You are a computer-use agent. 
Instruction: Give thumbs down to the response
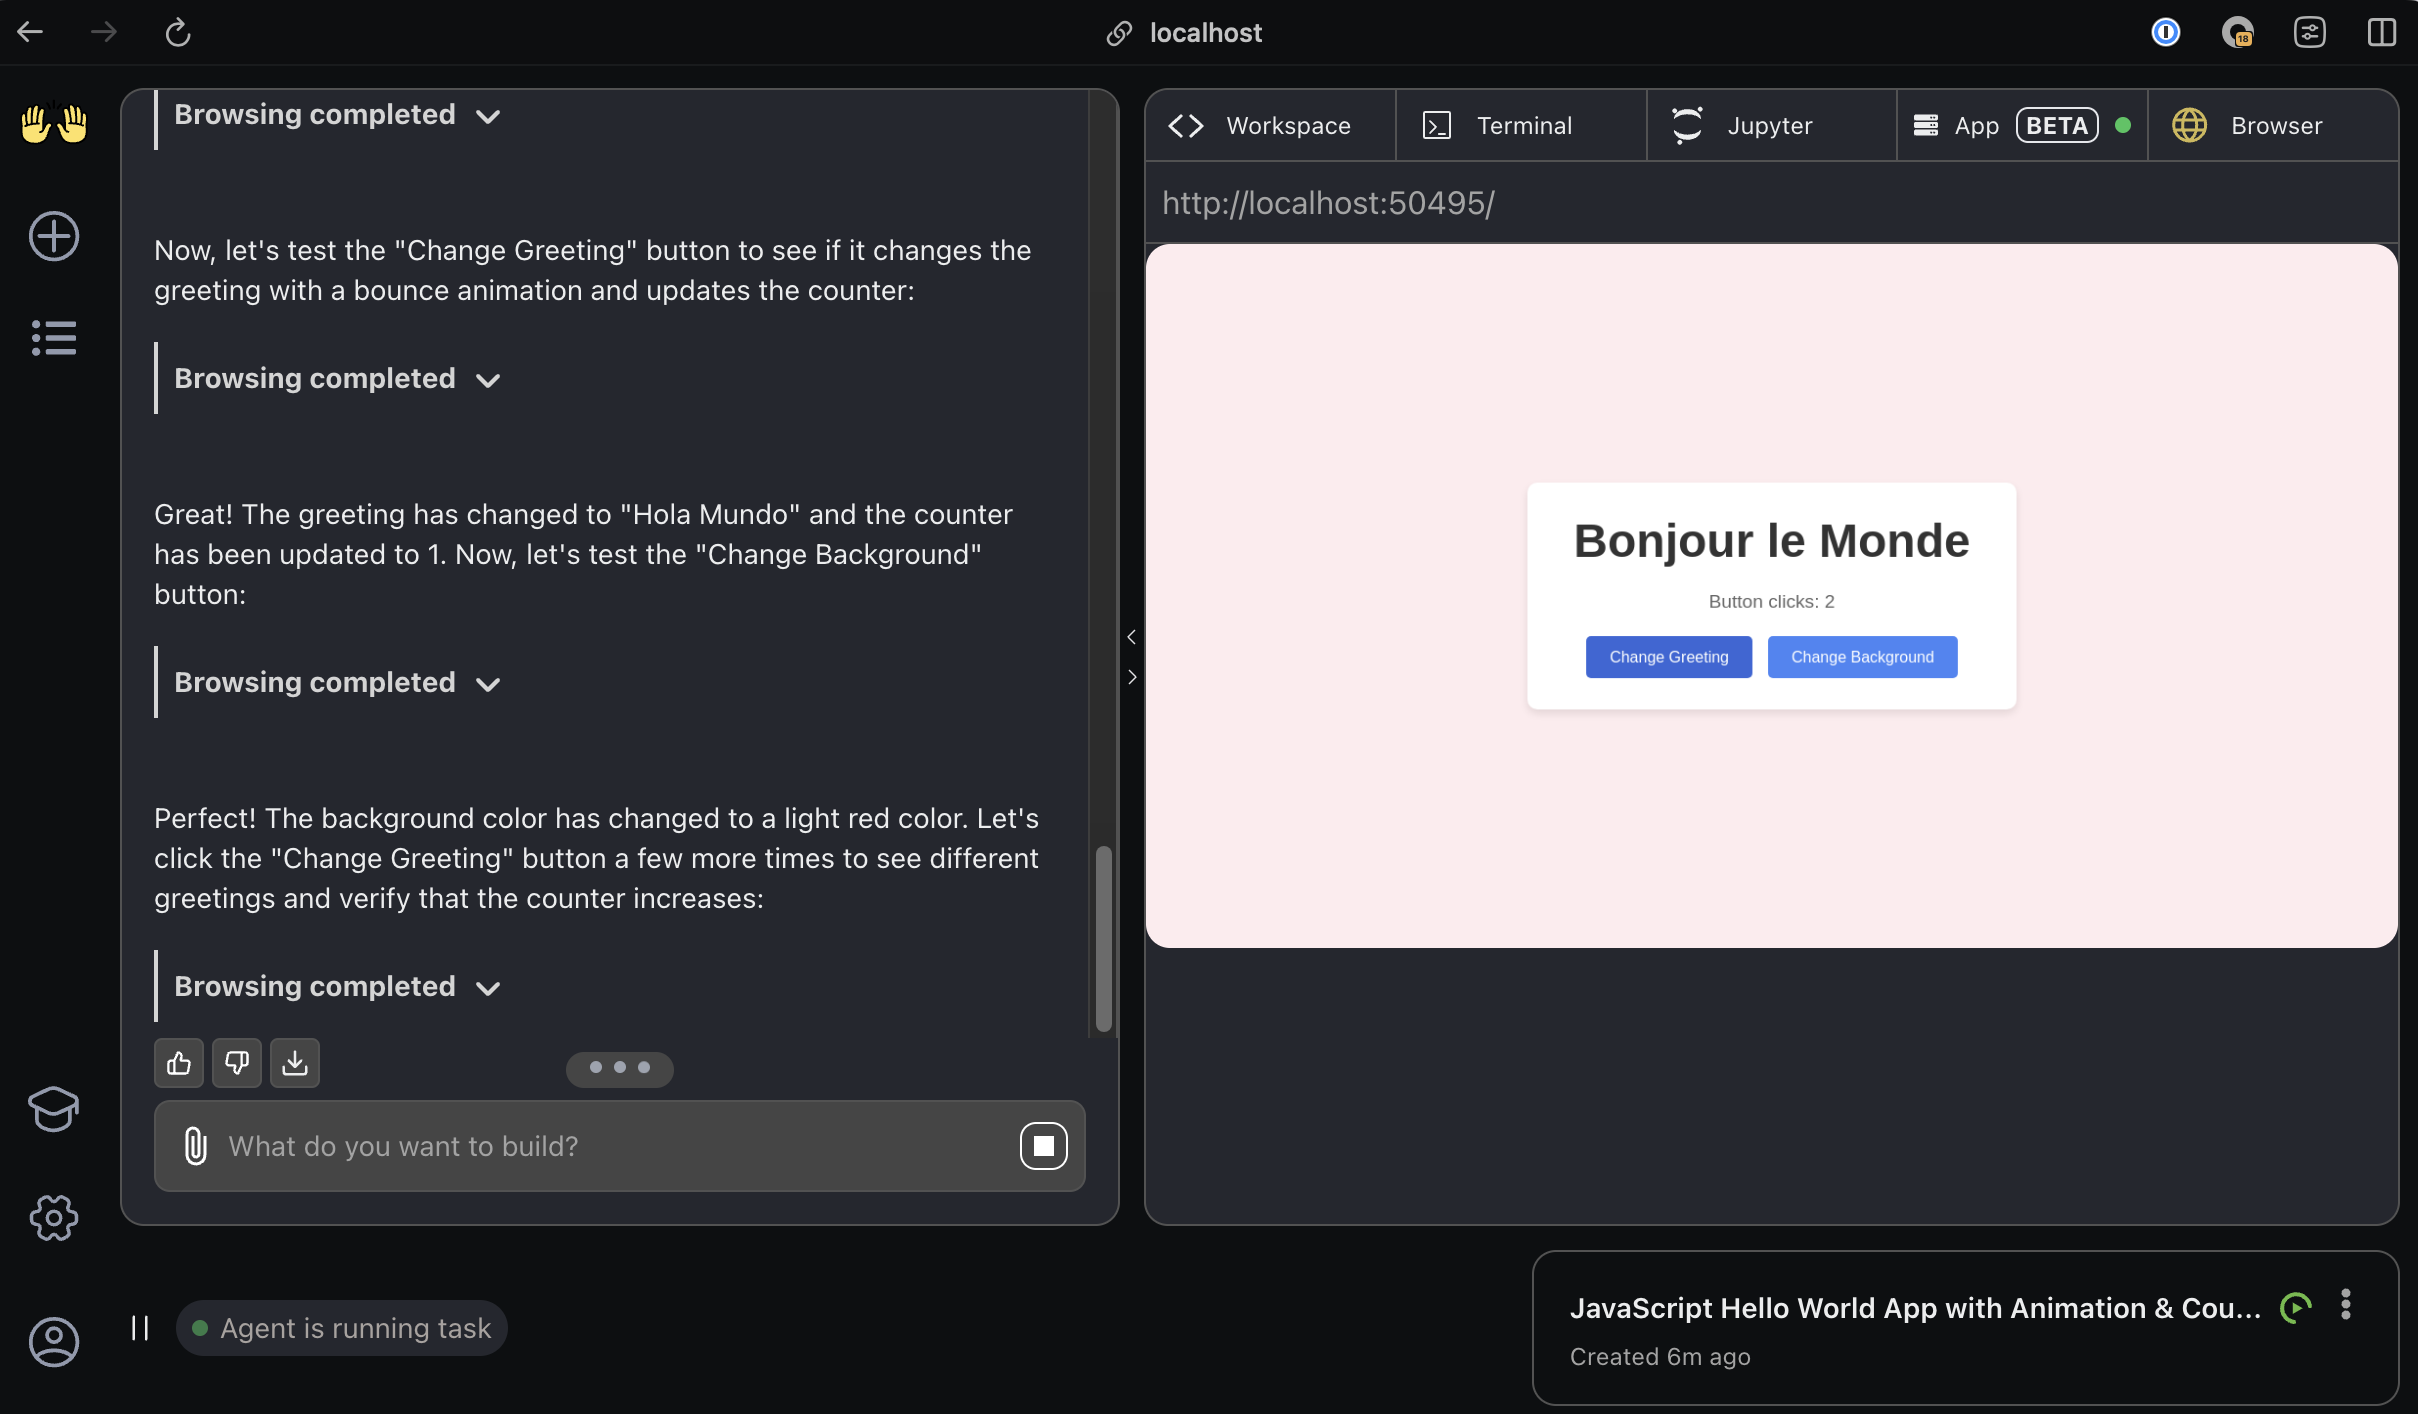tap(236, 1063)
